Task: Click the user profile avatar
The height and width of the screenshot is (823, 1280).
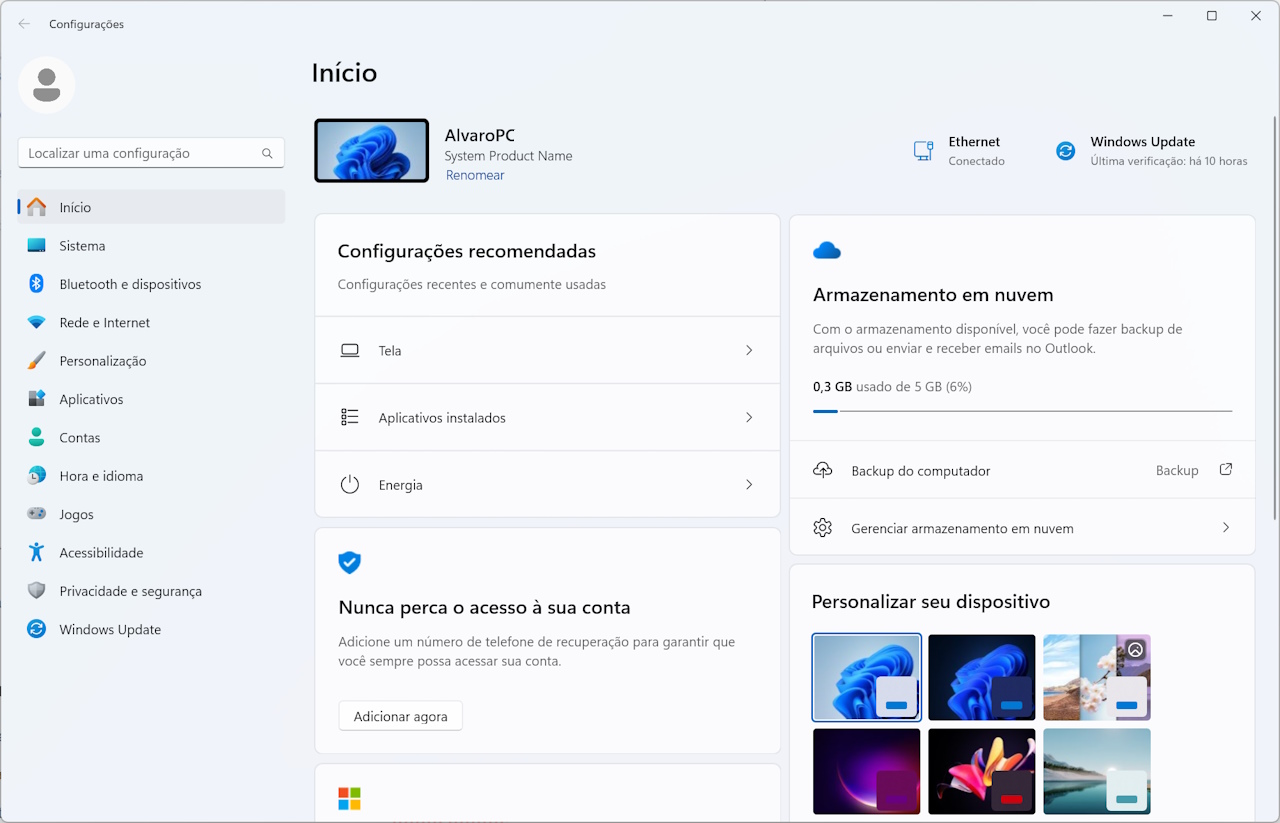Action: click(x=47, y=85)
